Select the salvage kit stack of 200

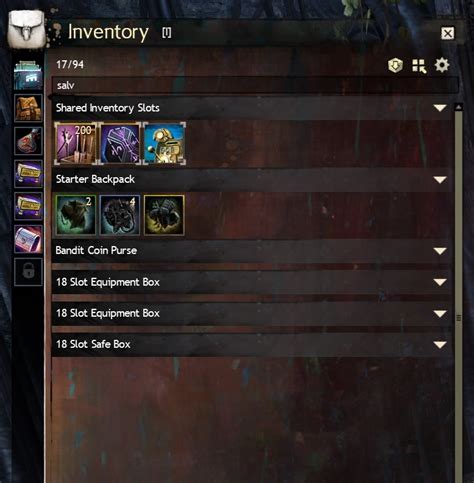click(x=76, y=143)
